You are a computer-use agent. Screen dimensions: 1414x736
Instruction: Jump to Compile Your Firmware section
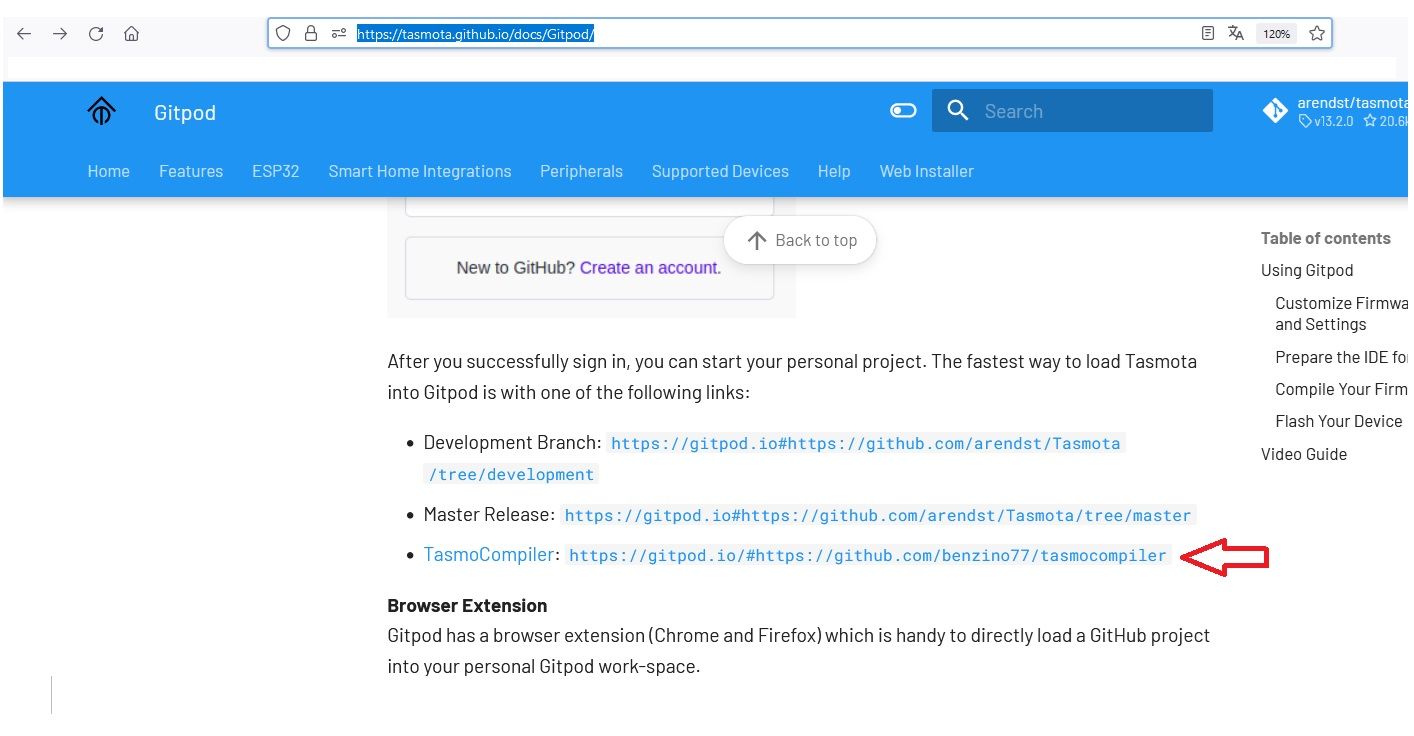[x=1341, y=389]
